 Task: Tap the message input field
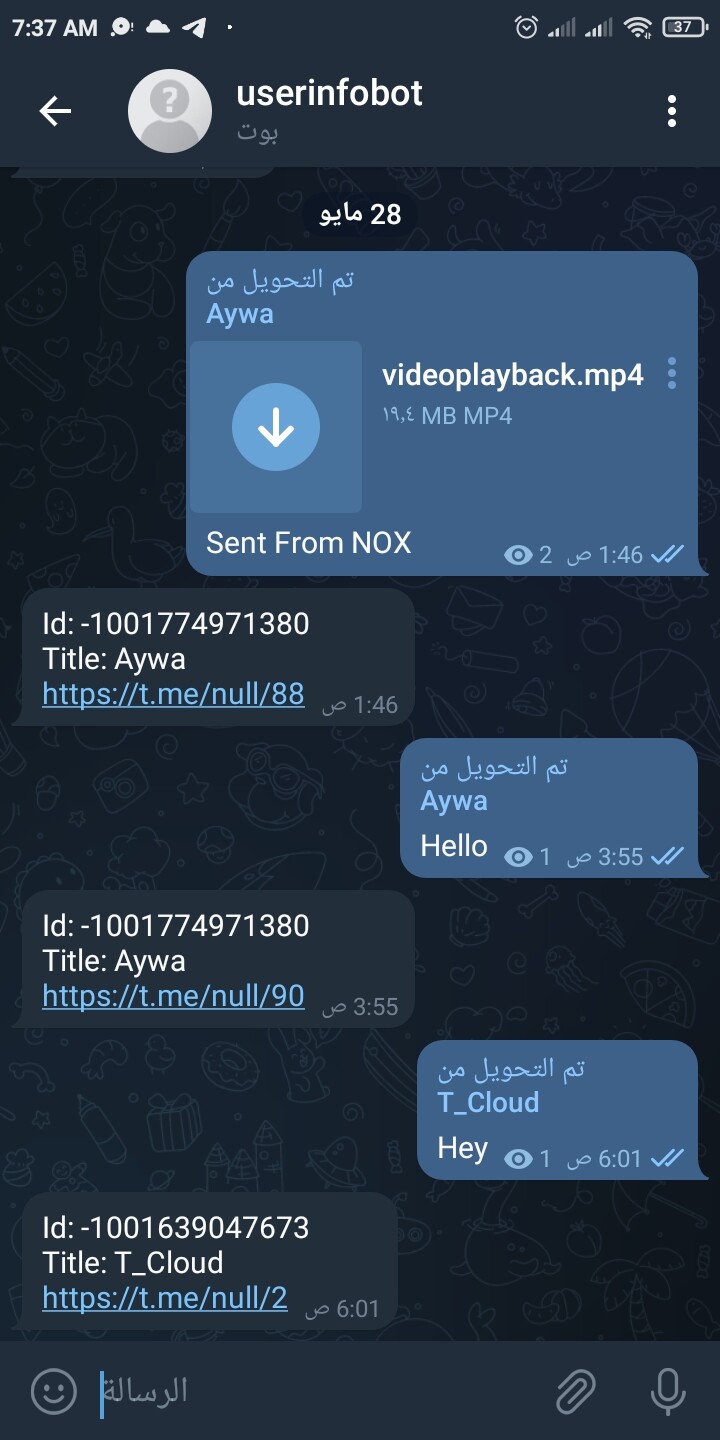[x=320, y=1390]
